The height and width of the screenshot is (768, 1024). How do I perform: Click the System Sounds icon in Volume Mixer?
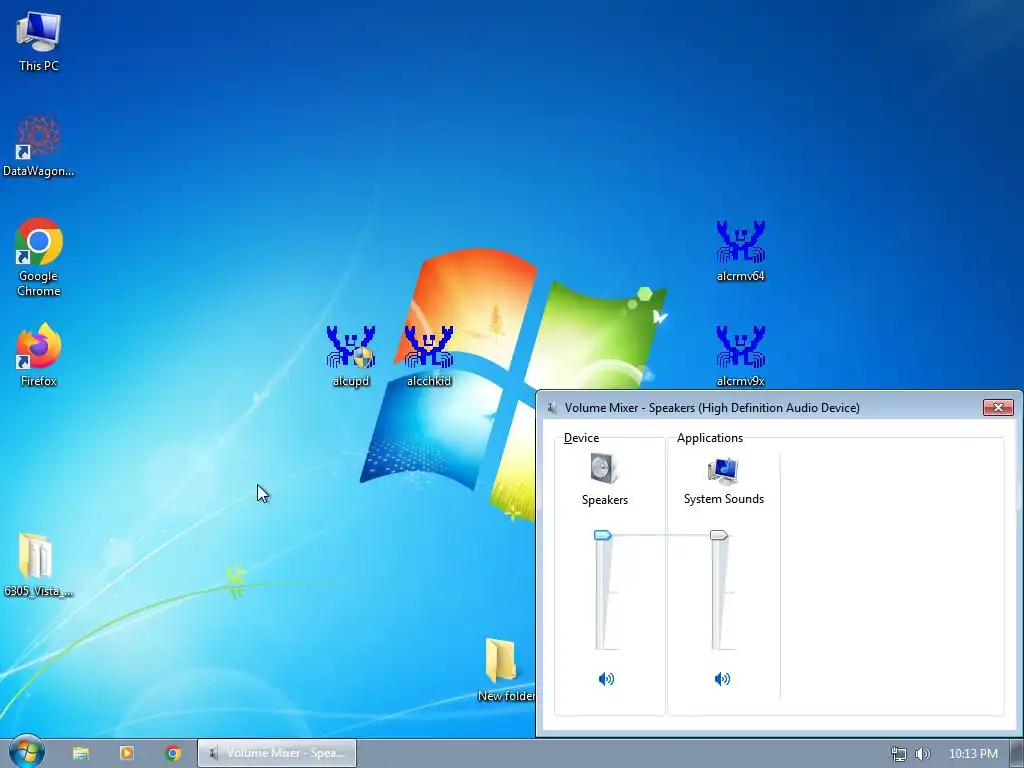(x=723, y=470)
